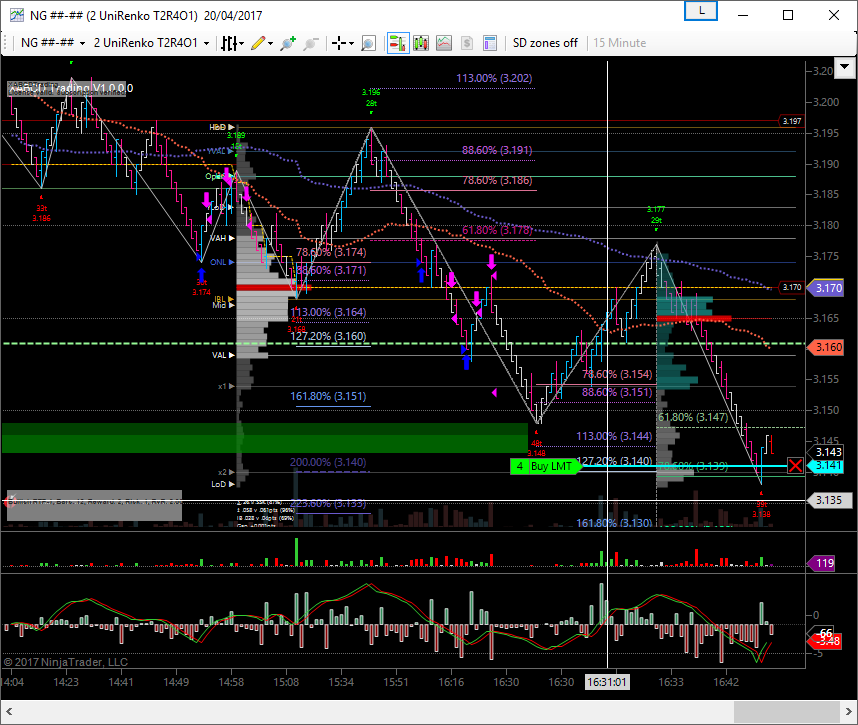
Task: Click the zoom in magnifier icon
Action: tap(288, 43)
